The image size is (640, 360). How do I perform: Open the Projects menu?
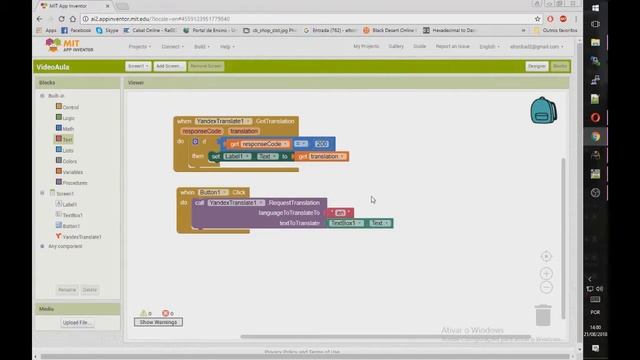140,47
